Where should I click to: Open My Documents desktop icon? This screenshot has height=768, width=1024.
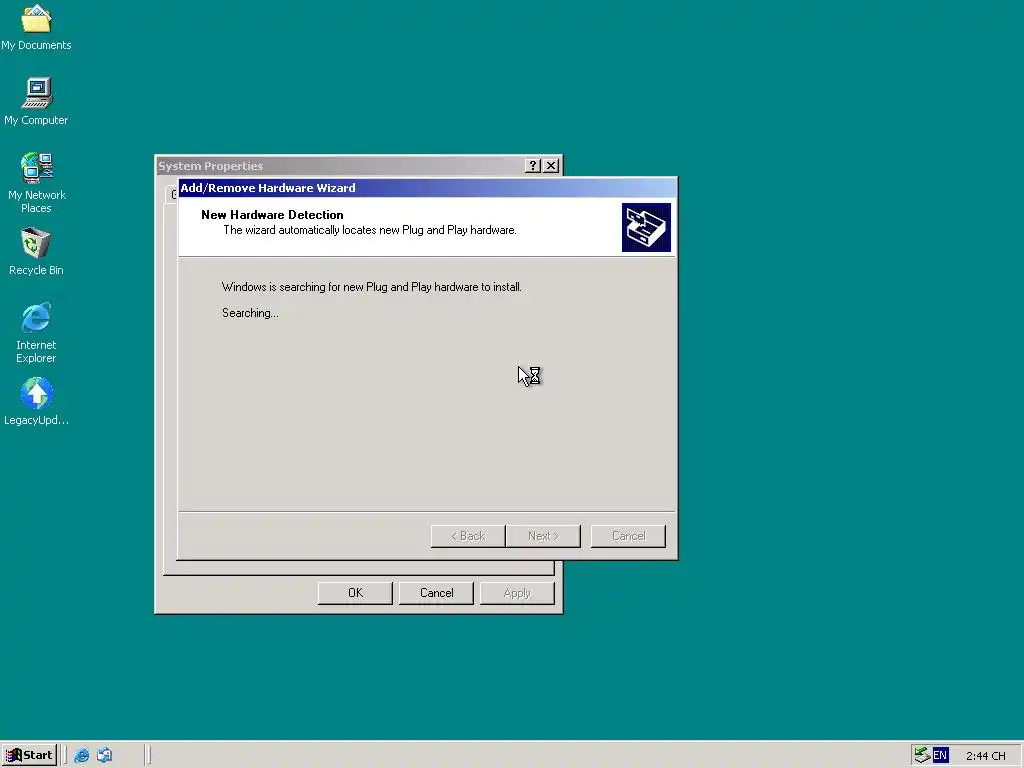[x=36, y=26]
